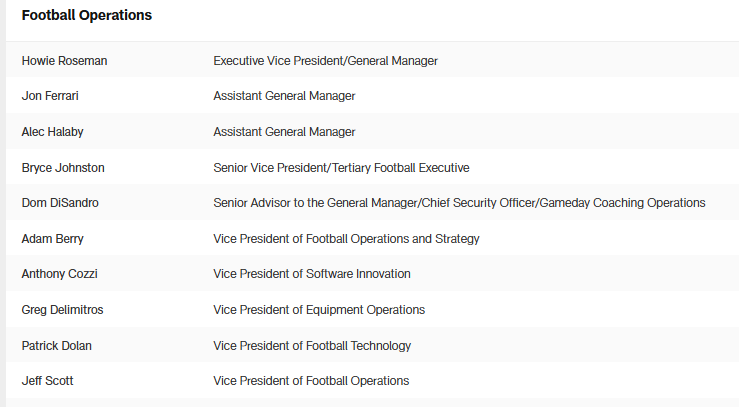Click Vice President of Football Operations and Strategy

[346, 239]
